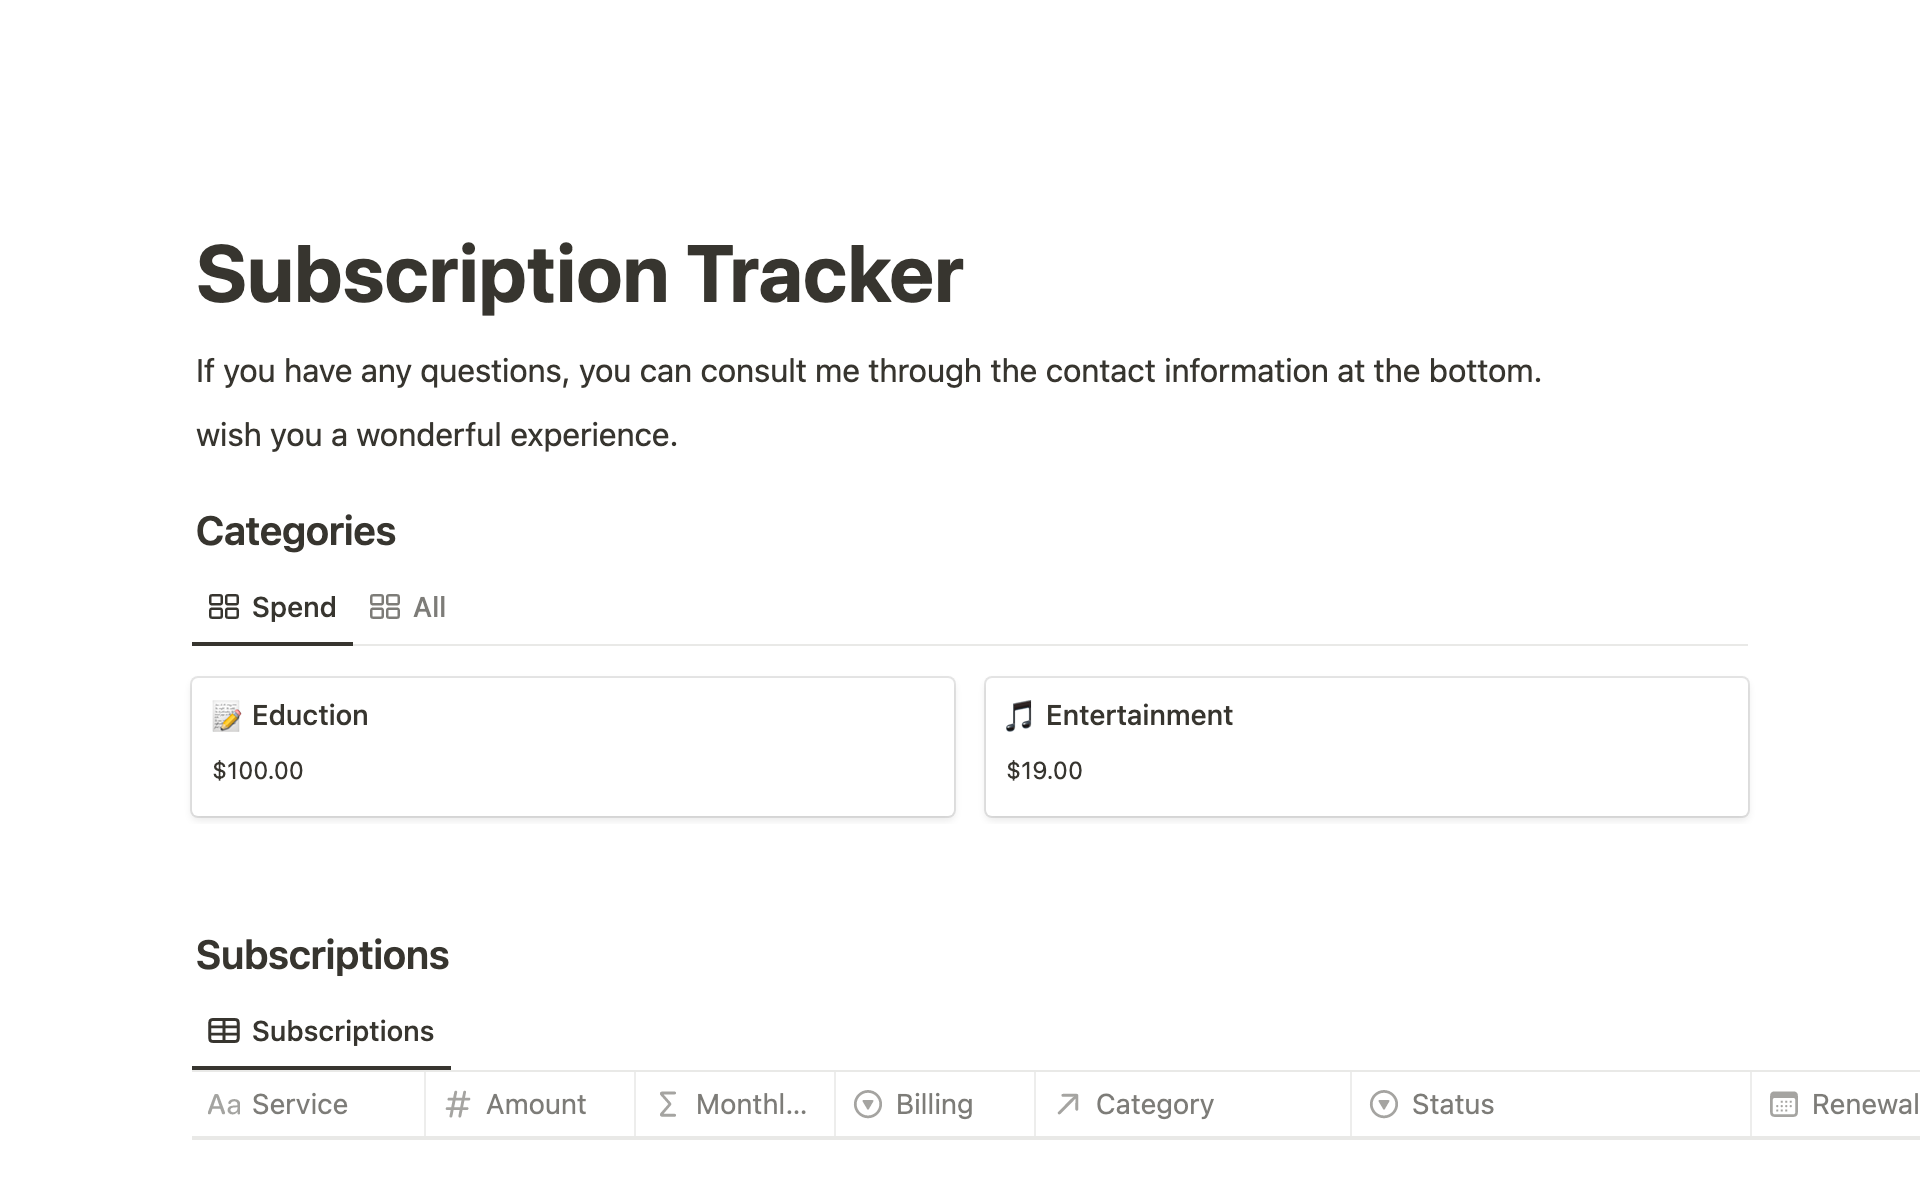Click the table icon beside Subscriptions tab
The width and height of the screenshot is (1920, 1200).
(x=223, y=1031)
